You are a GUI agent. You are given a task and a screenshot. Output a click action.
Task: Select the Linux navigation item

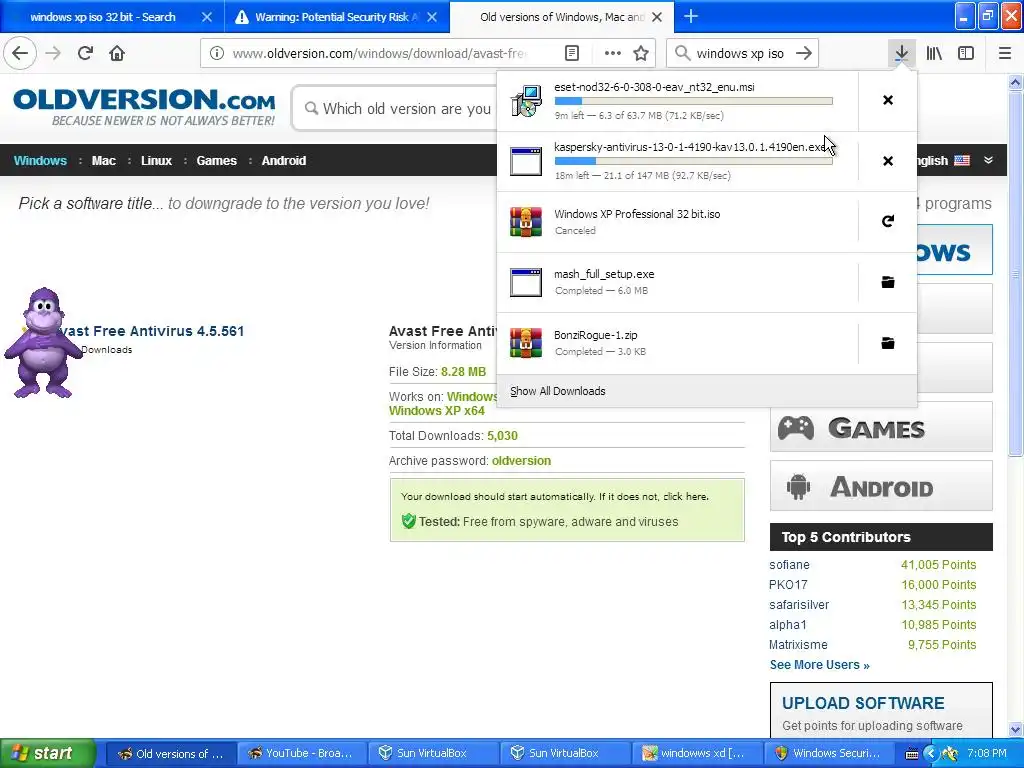156,161
